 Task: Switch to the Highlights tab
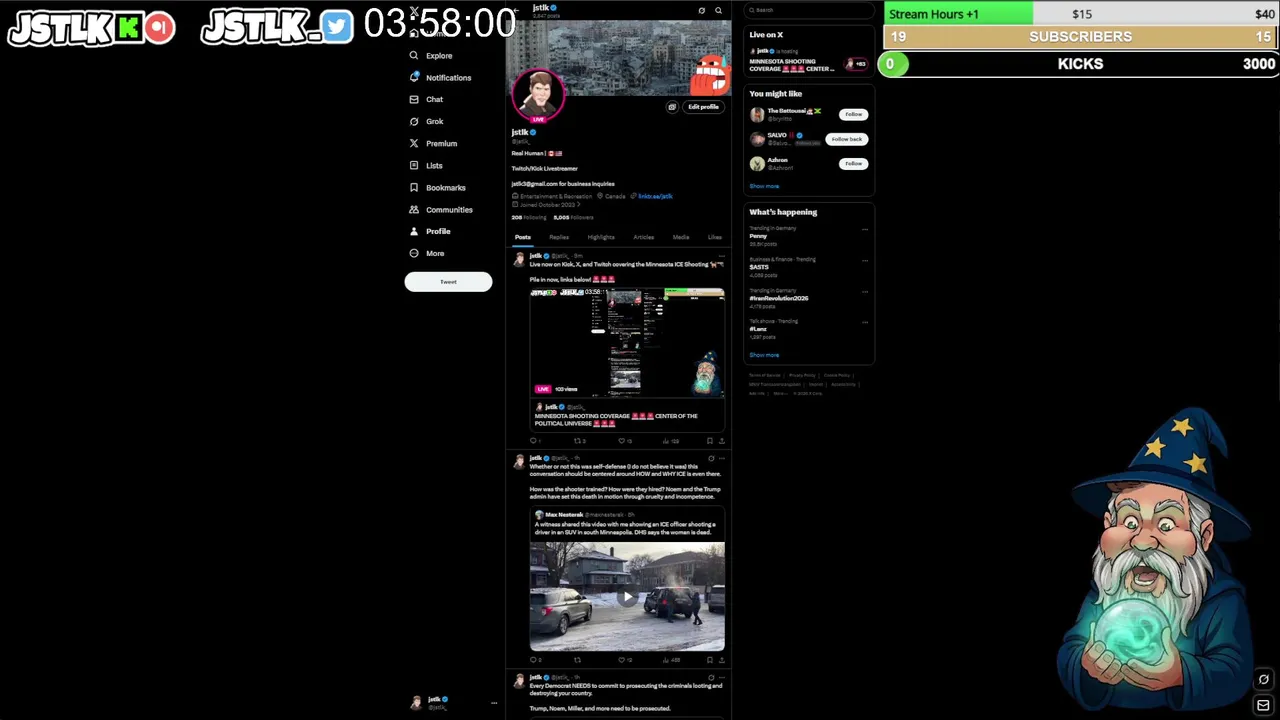pyautogui.click(x=601, y=238)
